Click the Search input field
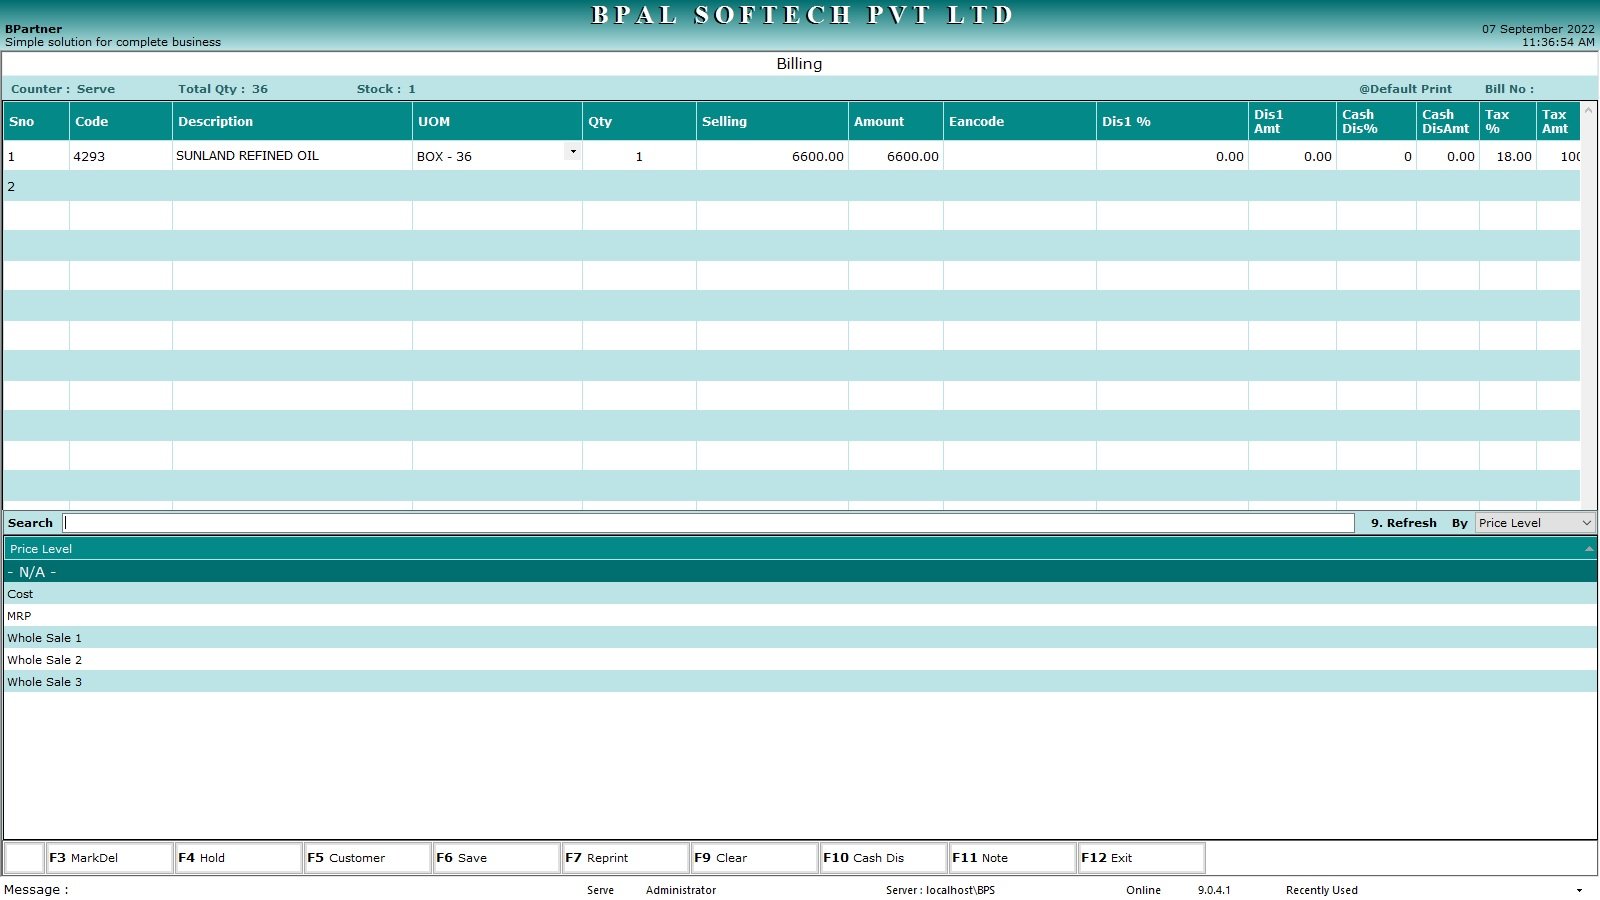 pos(708,523)
